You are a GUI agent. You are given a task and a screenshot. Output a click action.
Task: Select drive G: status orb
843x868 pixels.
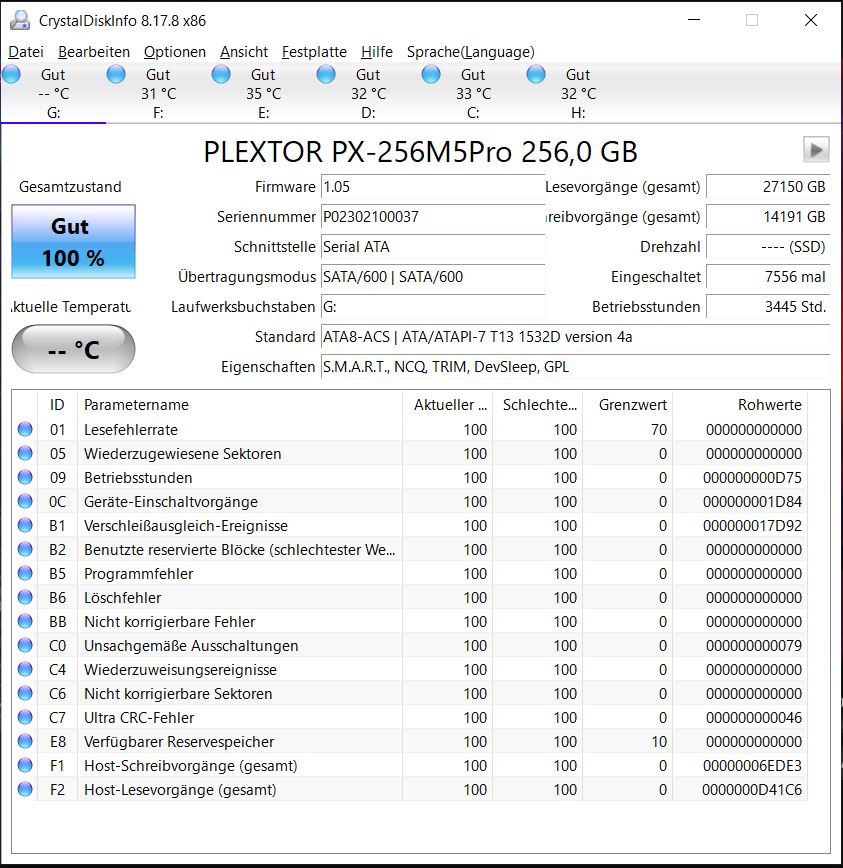pyautogui.click(x=12, y=74)
